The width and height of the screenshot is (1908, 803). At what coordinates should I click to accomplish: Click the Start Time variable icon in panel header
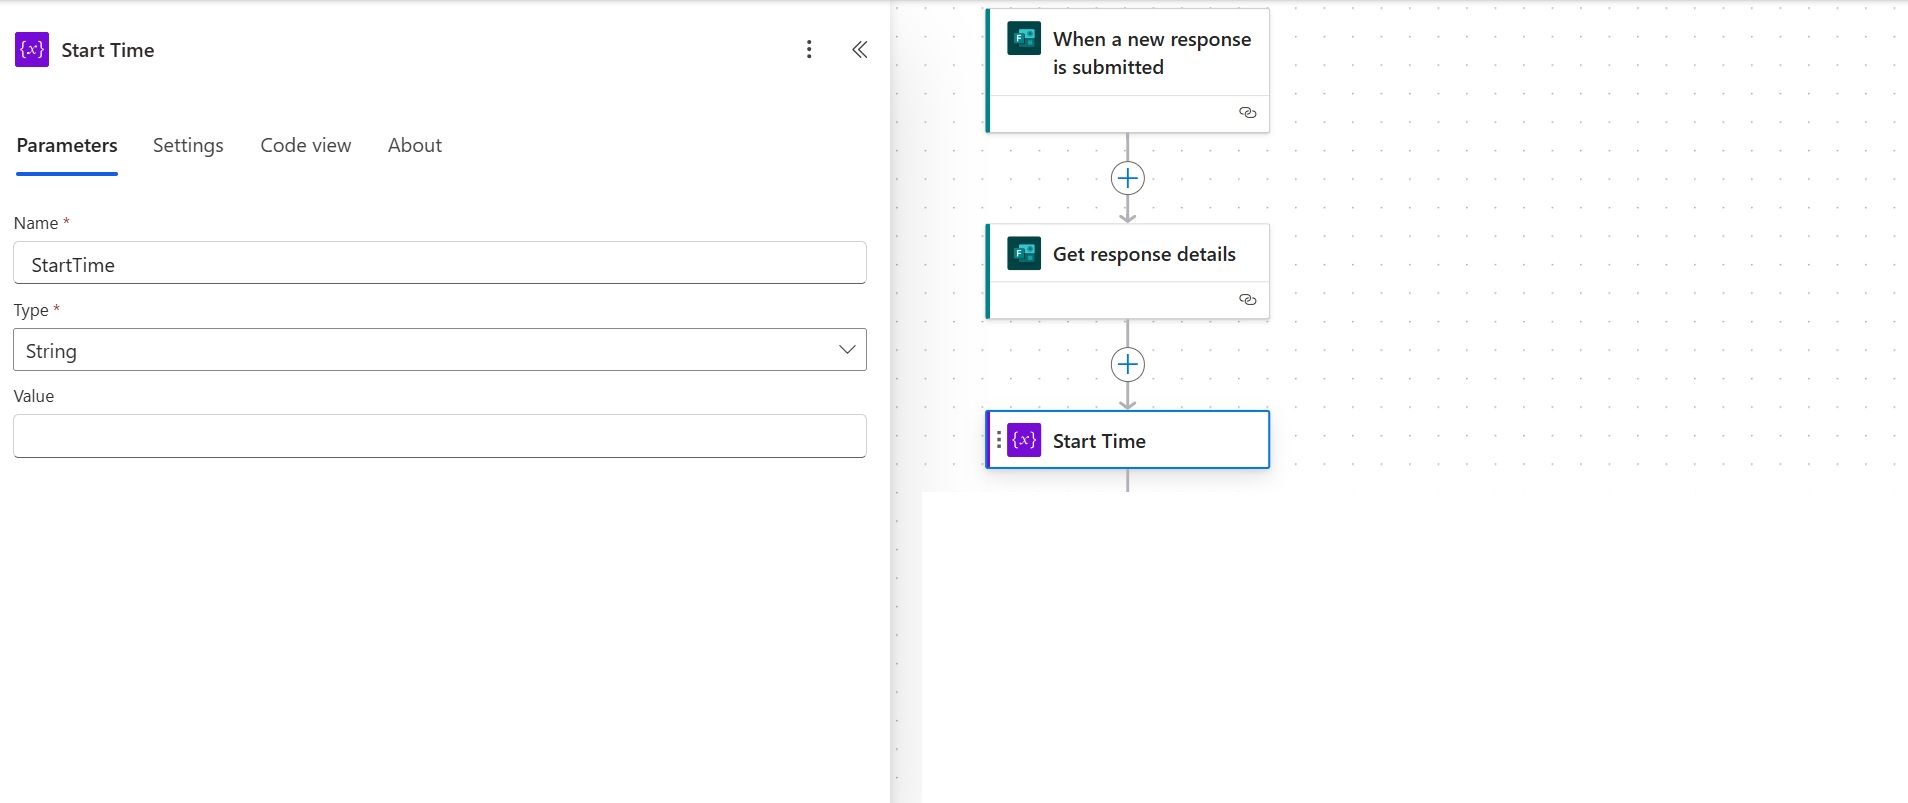tap(32, 50)
